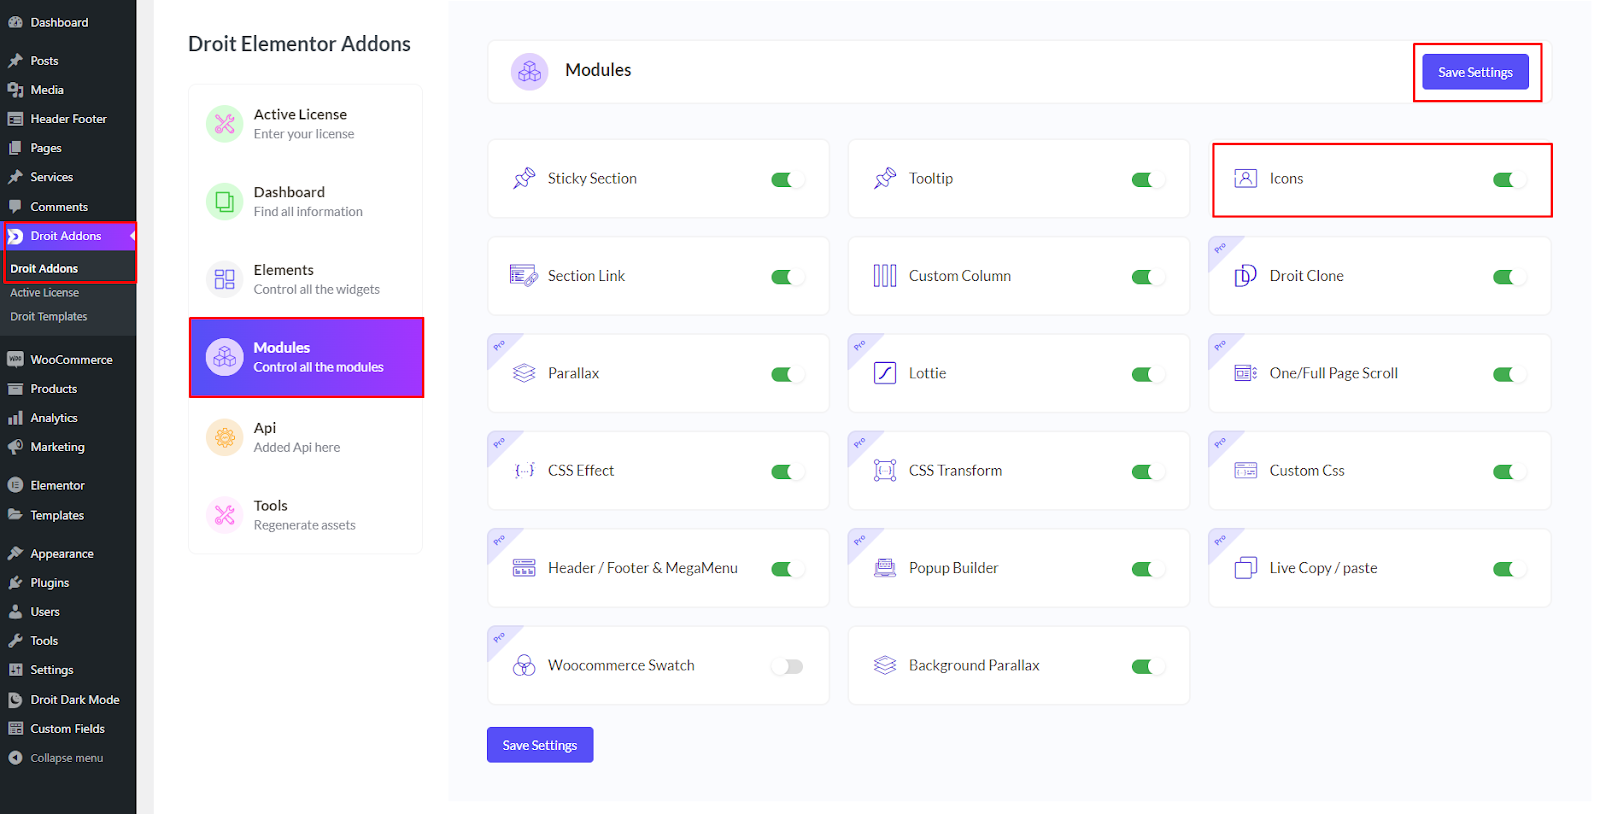Image resolution: width=1600 pixels, height=814 pixels.
Task: Click the Custom Column bars icon
Action: [x=885, y=275]
